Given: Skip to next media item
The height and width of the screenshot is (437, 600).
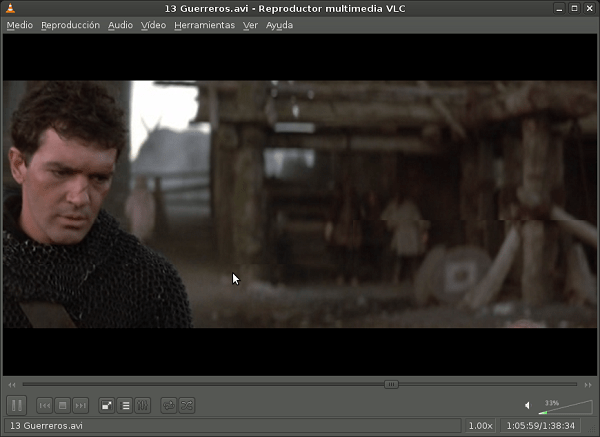Looking at the screenshot, I should click(x=80, y=406).
